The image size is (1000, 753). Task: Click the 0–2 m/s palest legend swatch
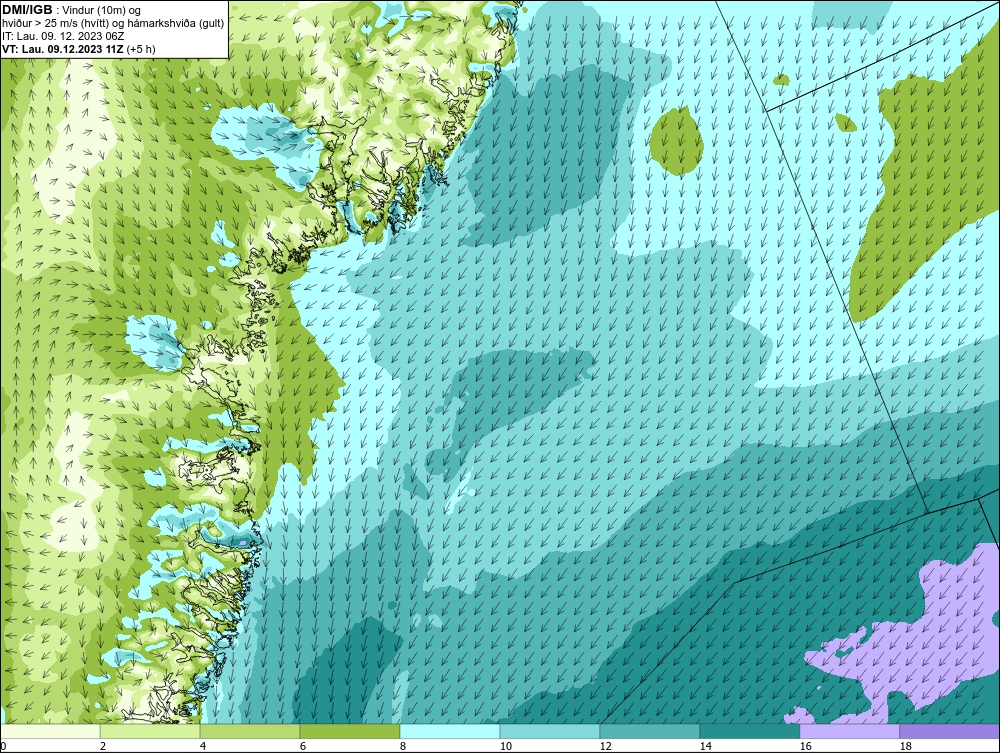50,731
